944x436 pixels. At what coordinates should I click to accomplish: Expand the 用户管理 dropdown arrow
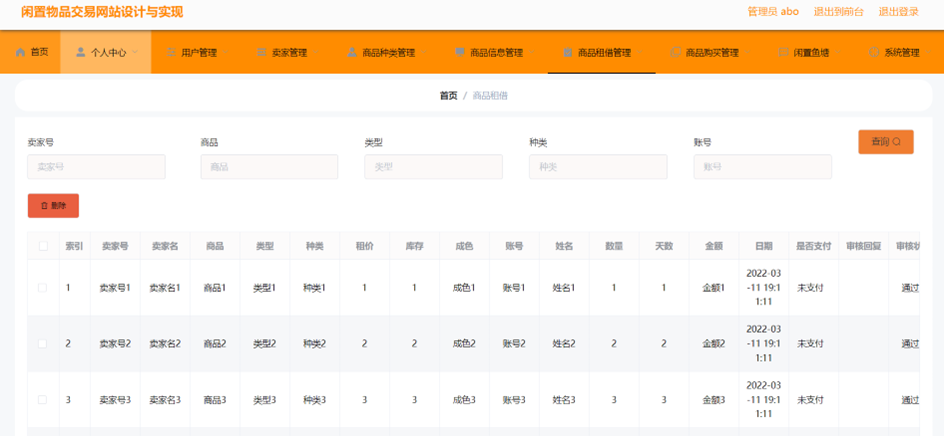(x=226, y=52)
